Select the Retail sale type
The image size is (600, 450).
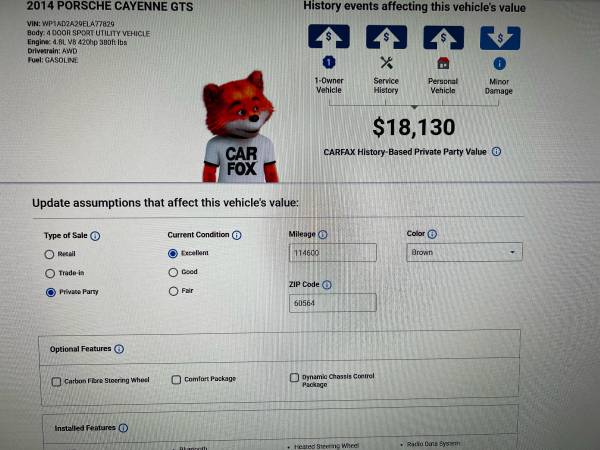(x=49, y=254)
